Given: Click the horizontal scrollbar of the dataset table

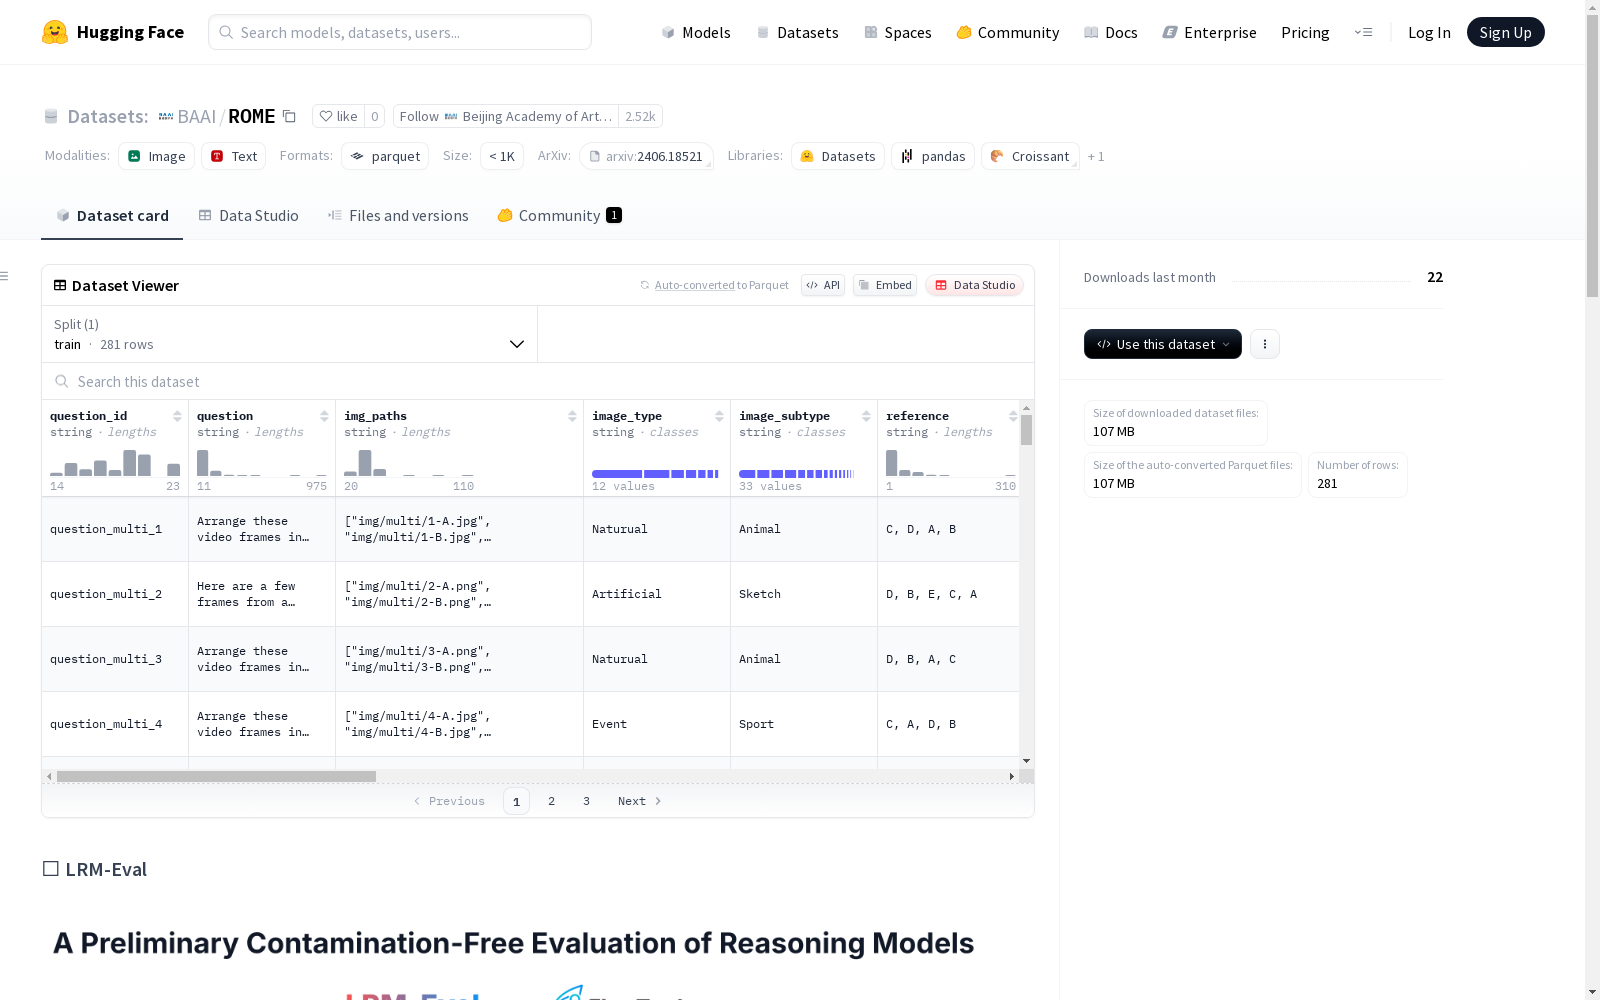Looking at the screenshot, I should (x=216, y=776).
